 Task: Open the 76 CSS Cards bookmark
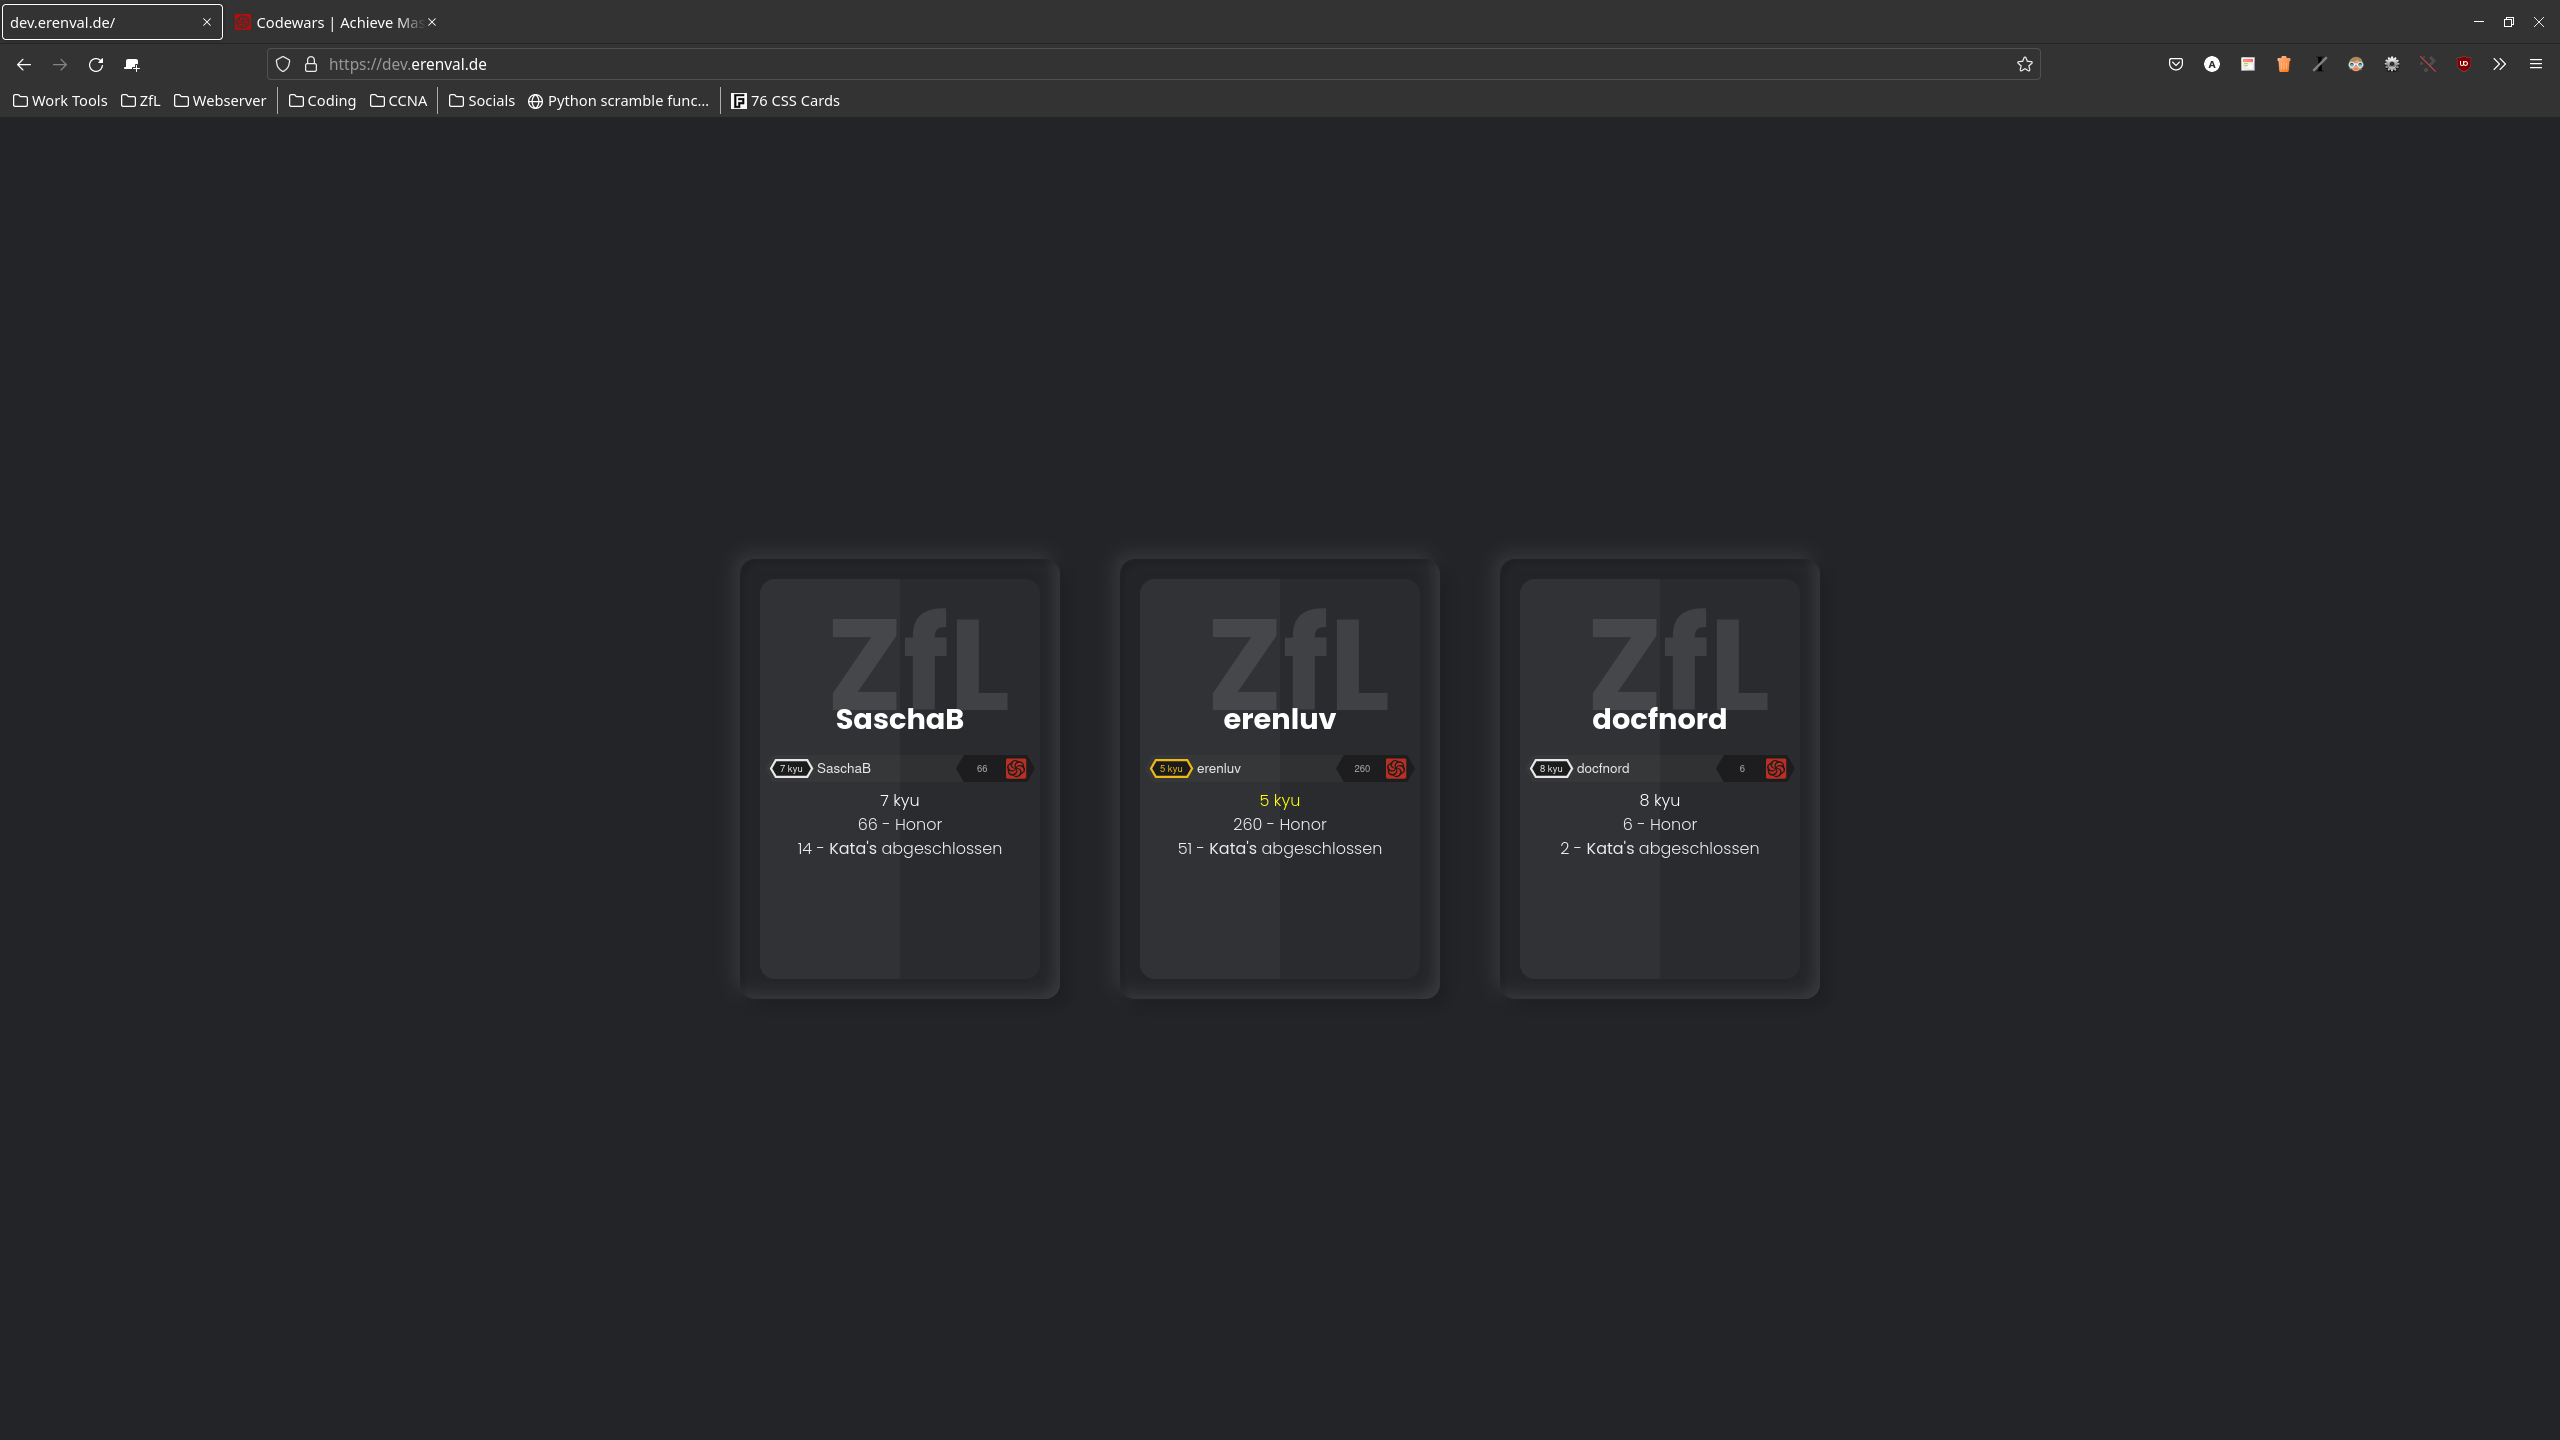(x=785, y=101)
